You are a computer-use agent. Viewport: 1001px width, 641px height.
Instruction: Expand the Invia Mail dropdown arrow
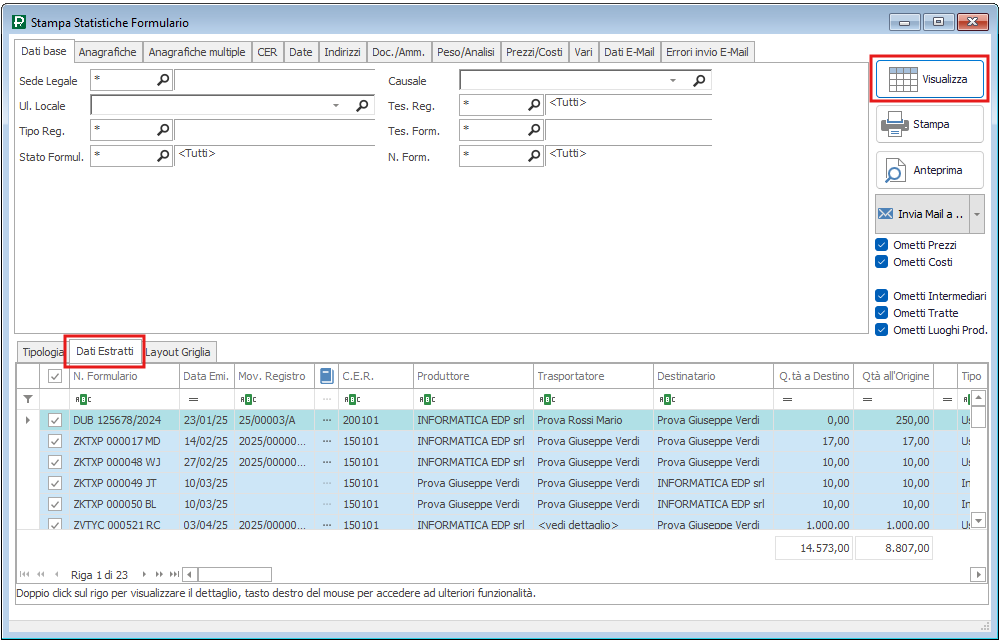977,214
